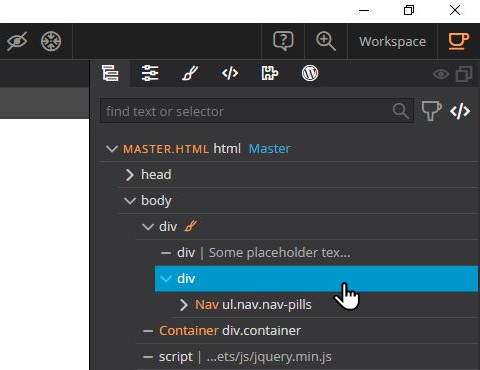This screenshot has width=480, height=370.
Task: Open the style brush panel tab
Action: pyautogui.click(x=190, y=73)
